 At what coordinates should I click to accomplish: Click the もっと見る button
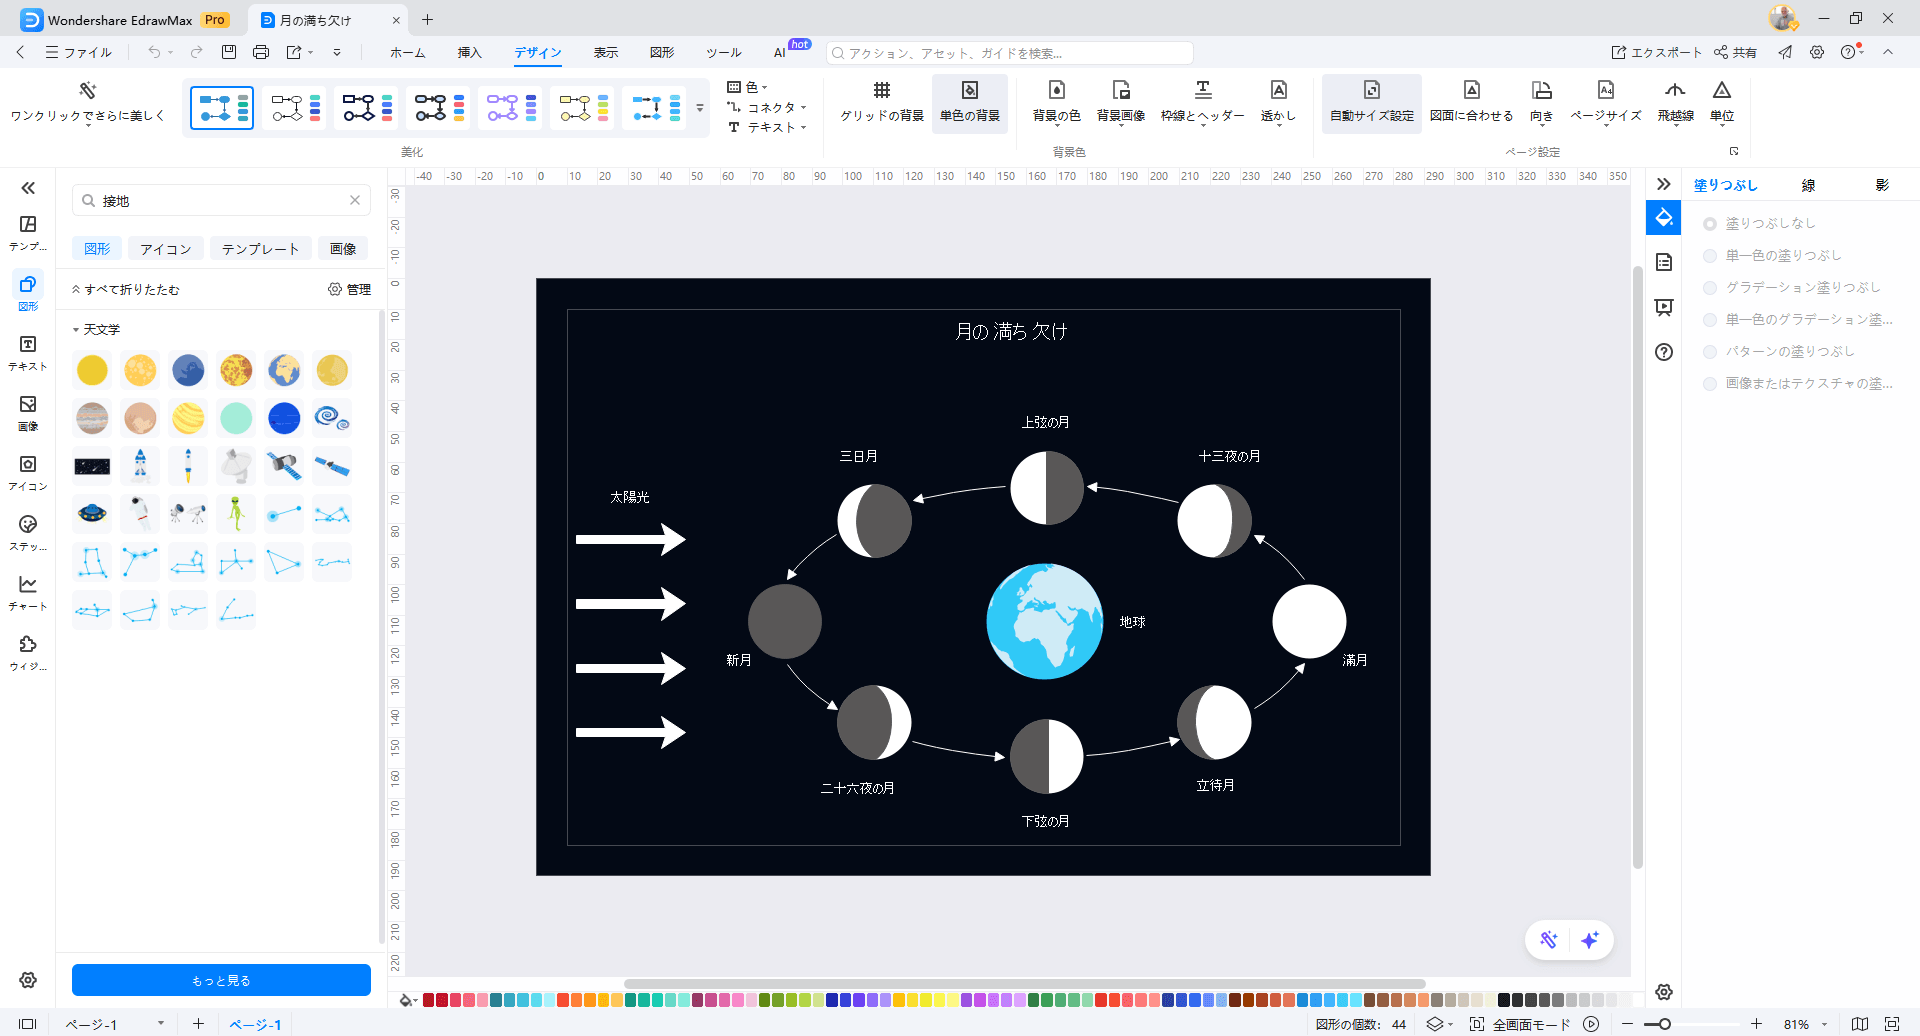[221, 980]
